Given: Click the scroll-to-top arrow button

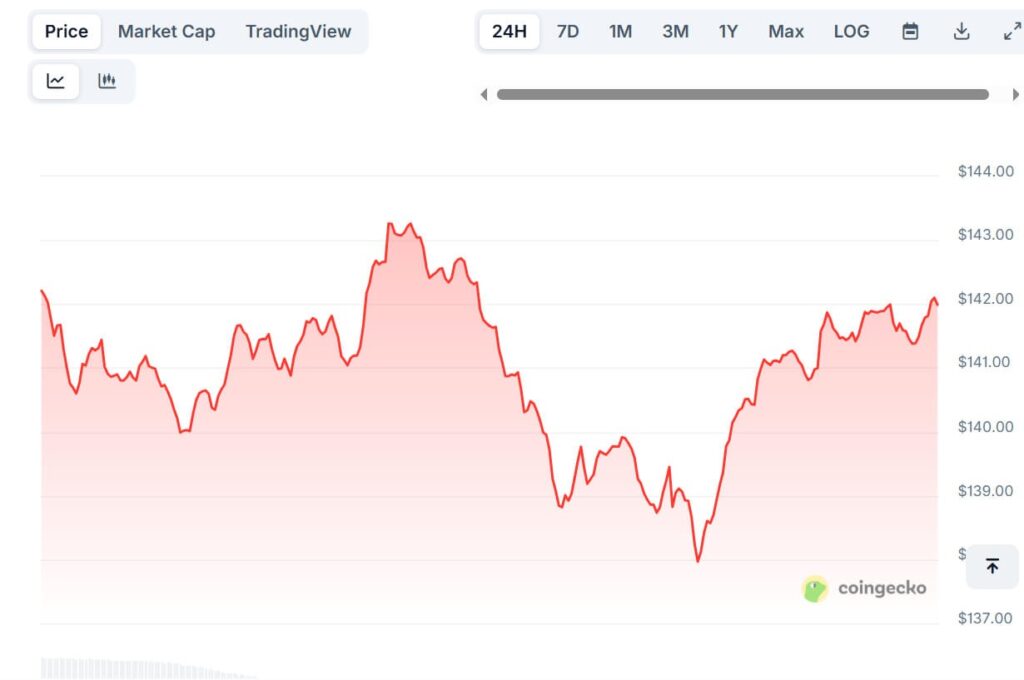Looking at the screenshot, I should [x=992, y=567].
